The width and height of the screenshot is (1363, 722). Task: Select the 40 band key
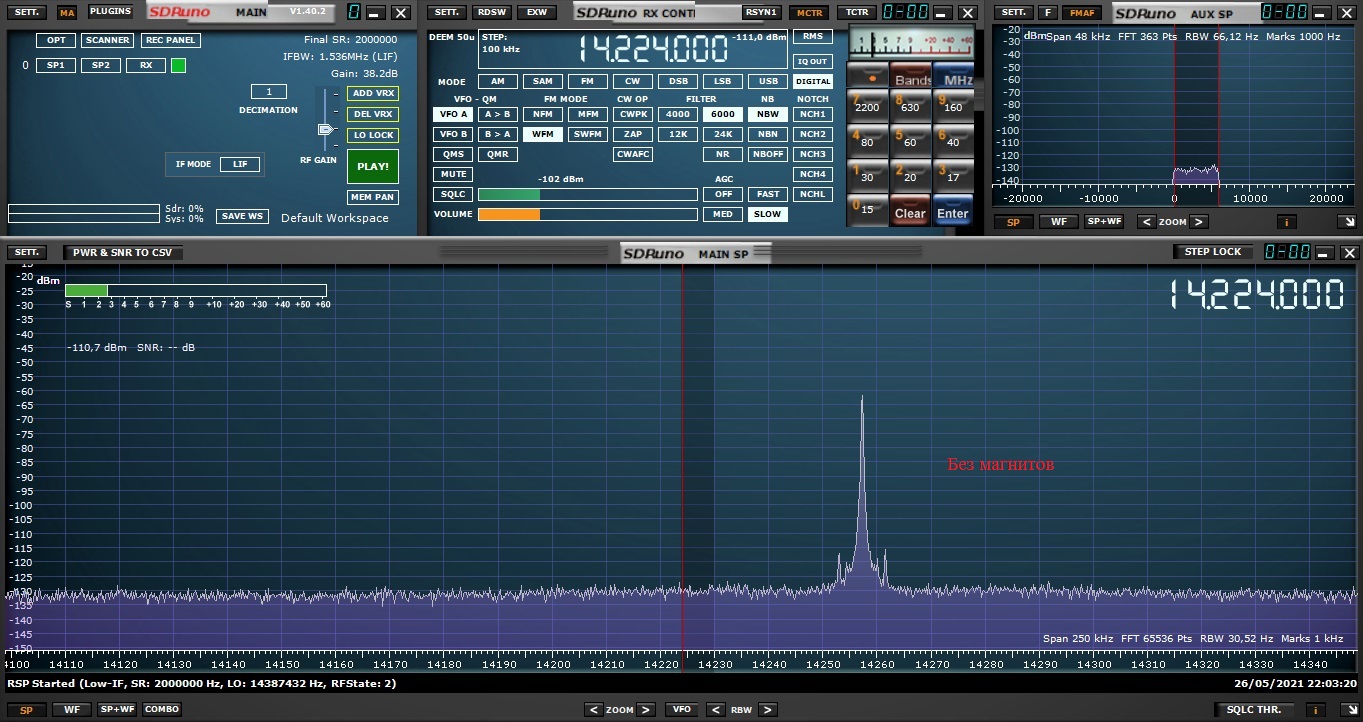pyautogui.click(x=953, y=141)
